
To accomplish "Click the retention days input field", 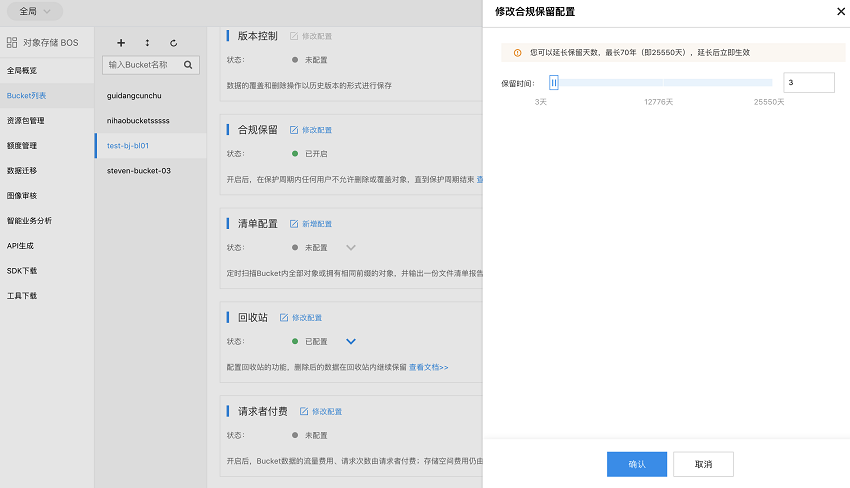I will pyautogui.click(x=808, y=83).
